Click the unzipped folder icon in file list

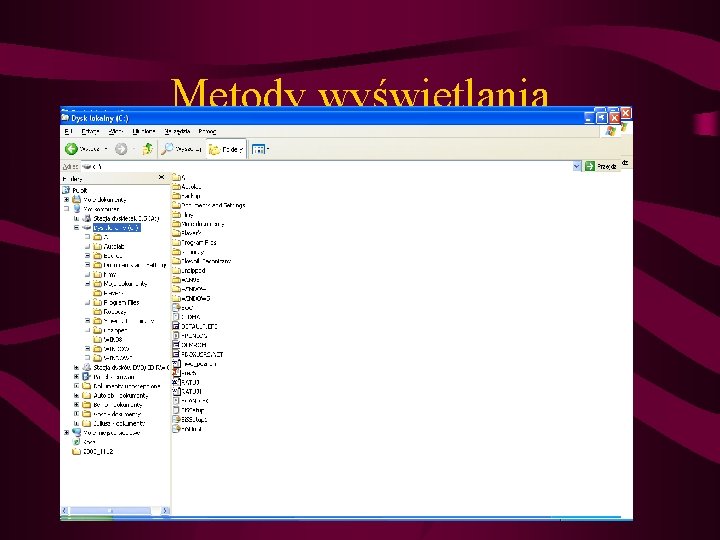tap(176, 270)
